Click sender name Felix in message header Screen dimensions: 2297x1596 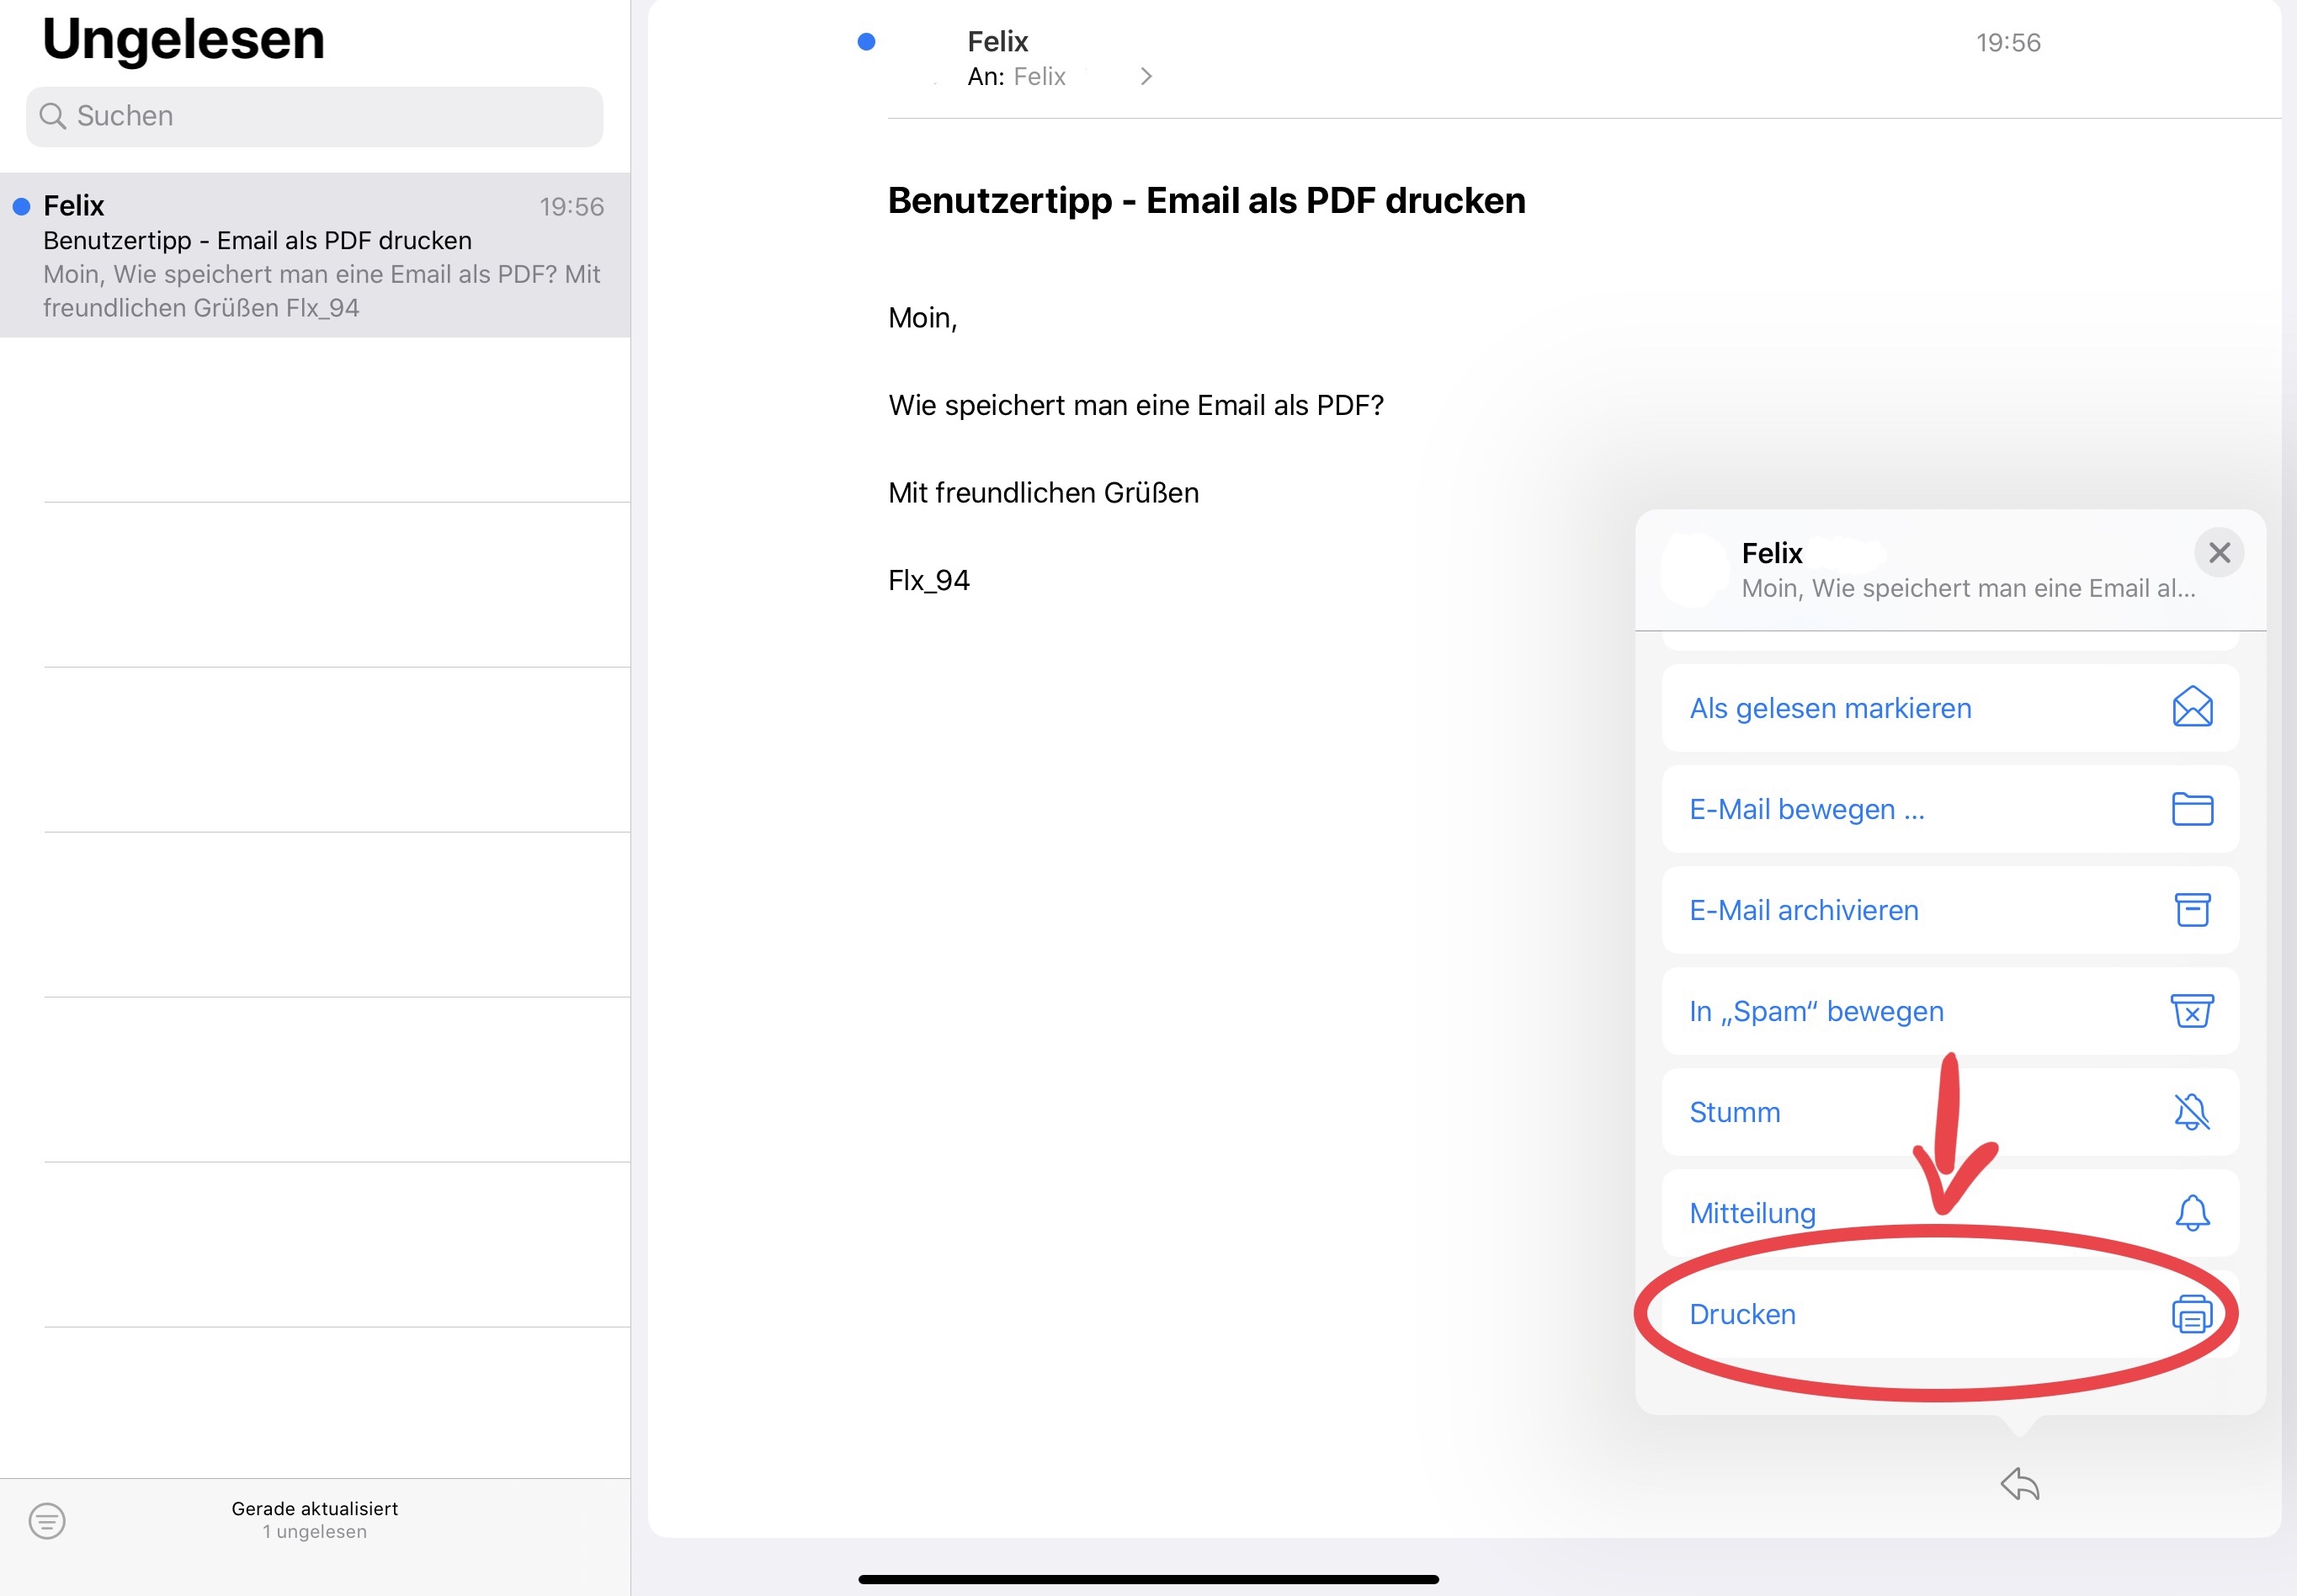coord(997,42)
